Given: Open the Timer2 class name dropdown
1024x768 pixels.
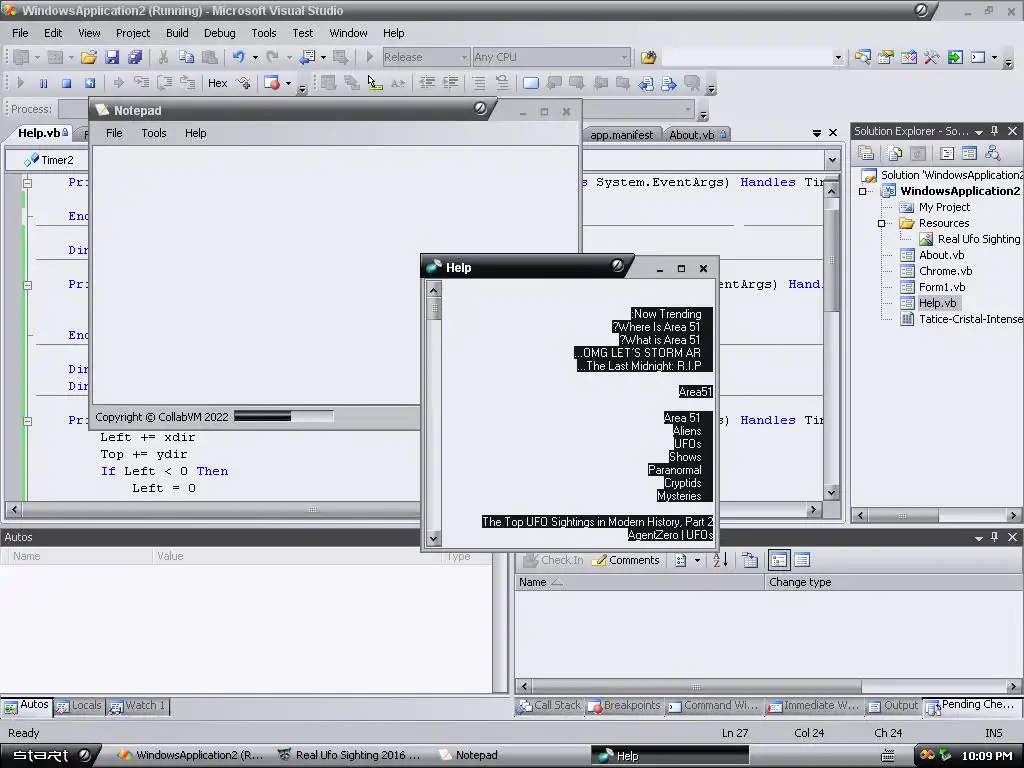Looking at the screenshot, I should pos(47,160).
